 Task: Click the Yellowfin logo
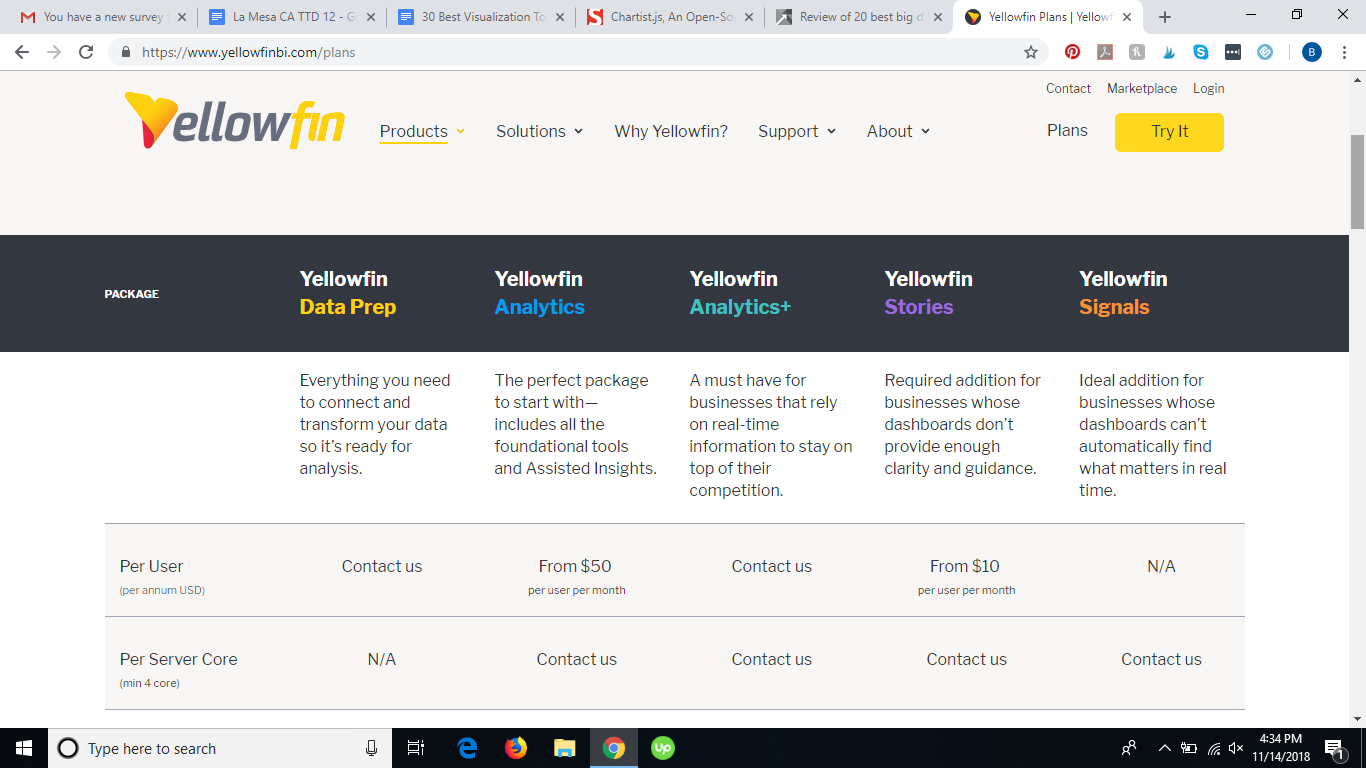(235, 121)
